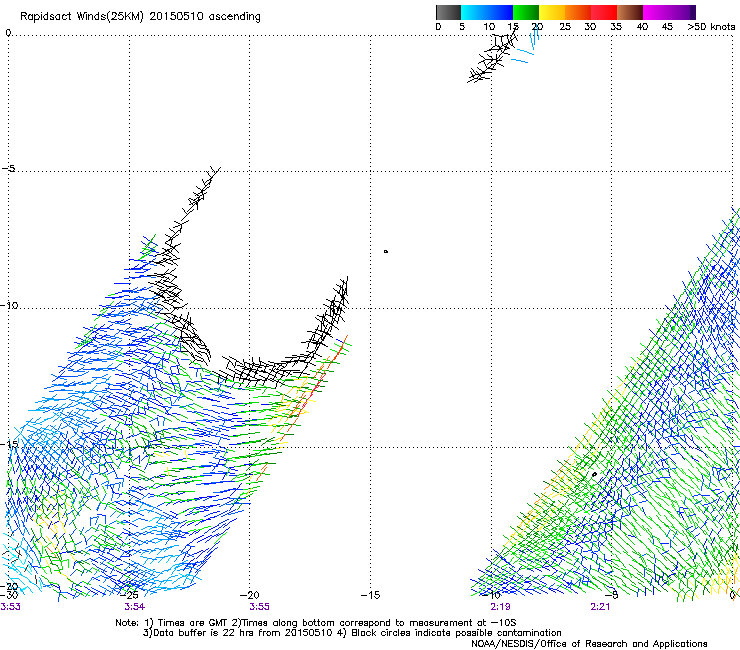The width and height of the screenshot is (740, 650).
Task: Click the magenta 40-45 knots legend segment
Action: click(x=656, y=12)
